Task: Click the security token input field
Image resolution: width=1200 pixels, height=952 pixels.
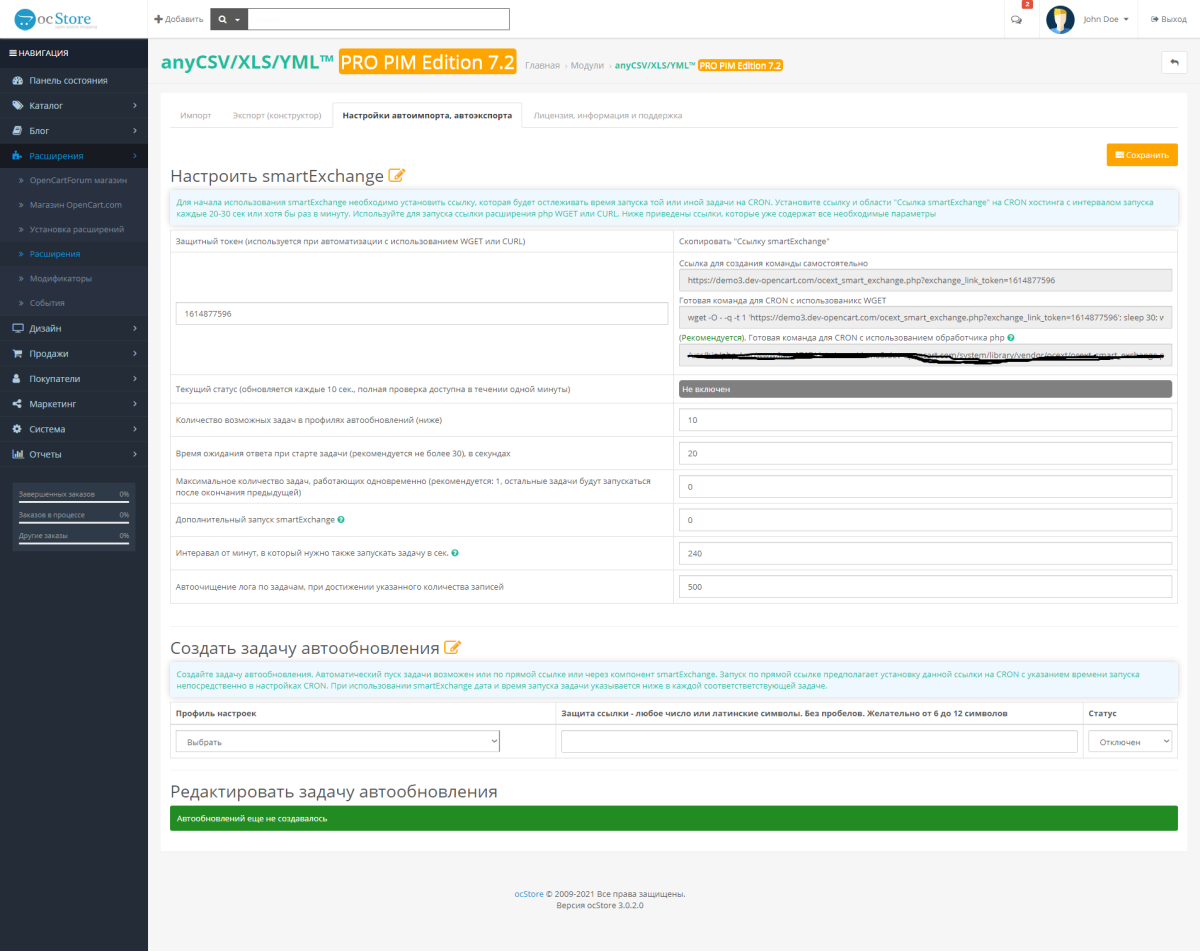Action: [x=422, y=313]
